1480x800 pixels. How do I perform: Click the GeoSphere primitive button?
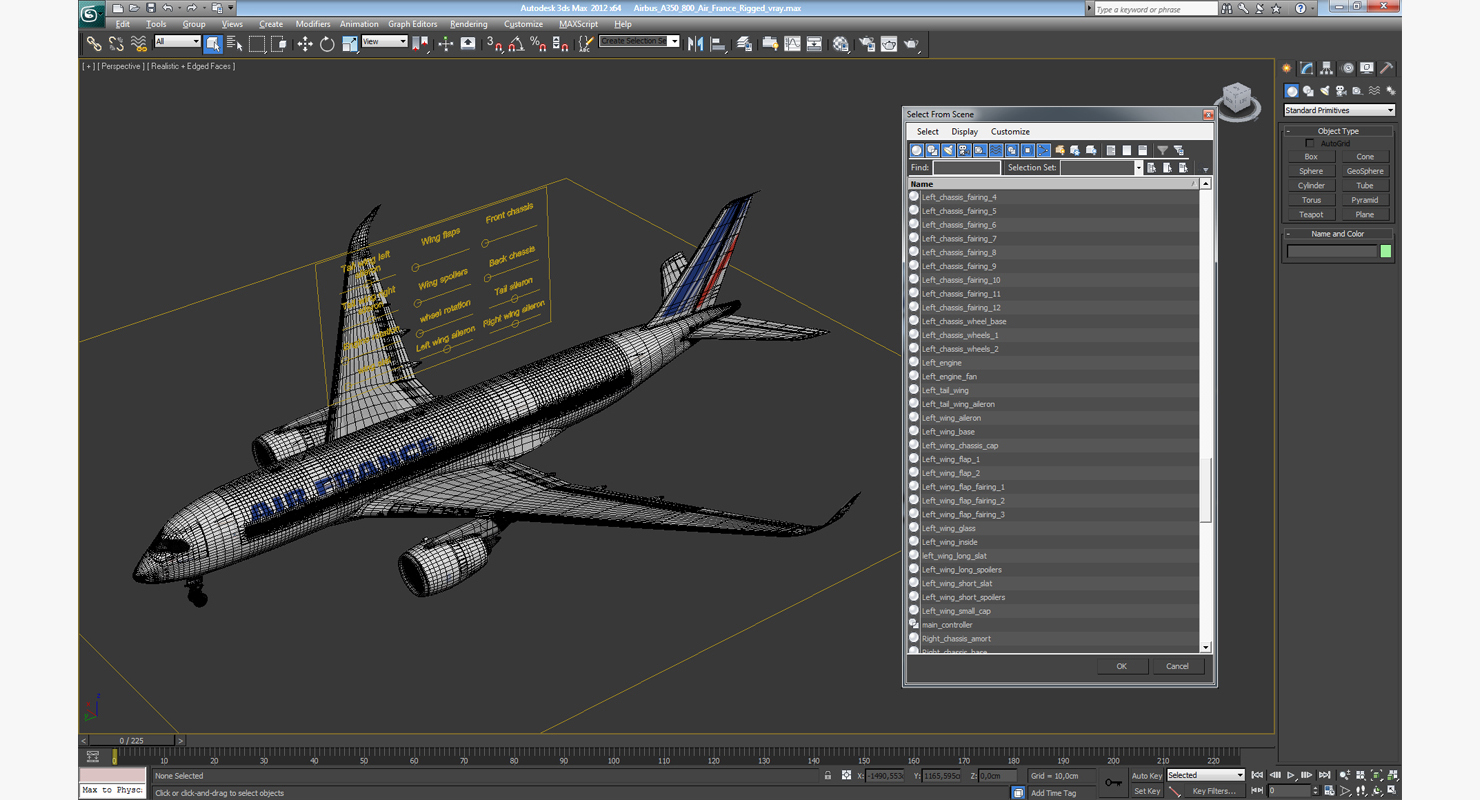point(1365,171)
